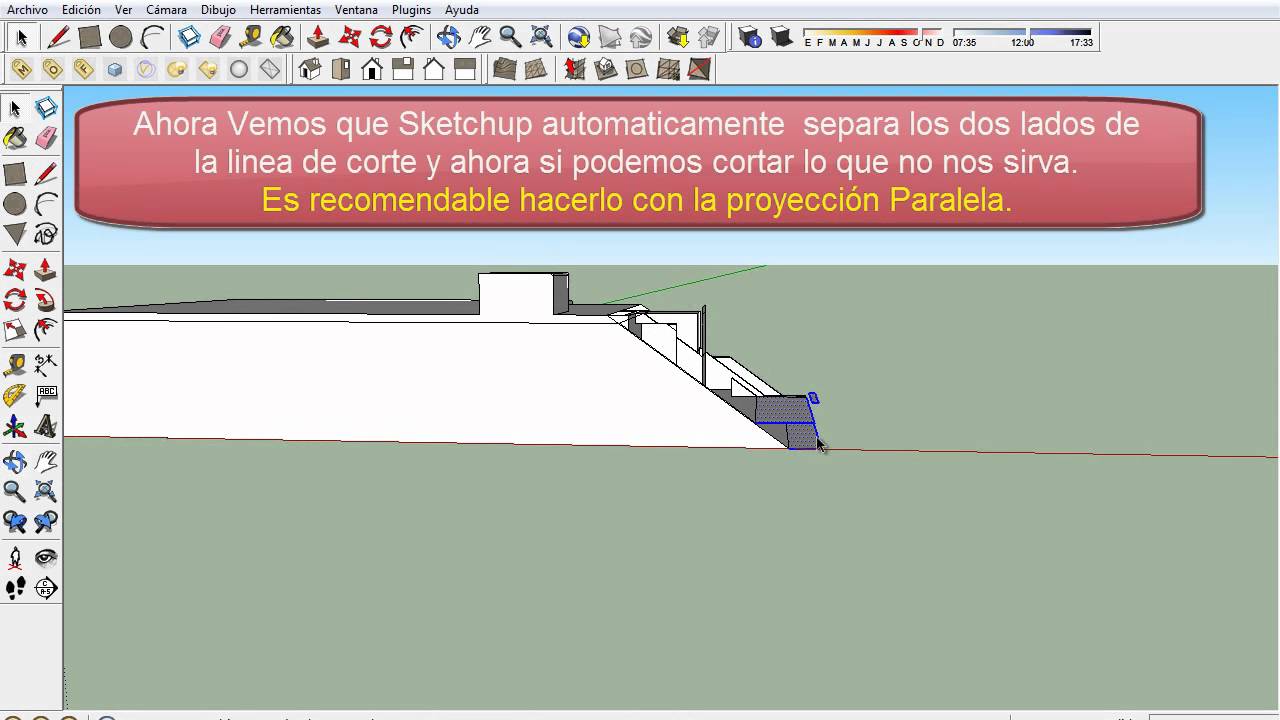Activate the Walk footprints tool
The image size is (1280, 720).
click(x=15, y=588)
